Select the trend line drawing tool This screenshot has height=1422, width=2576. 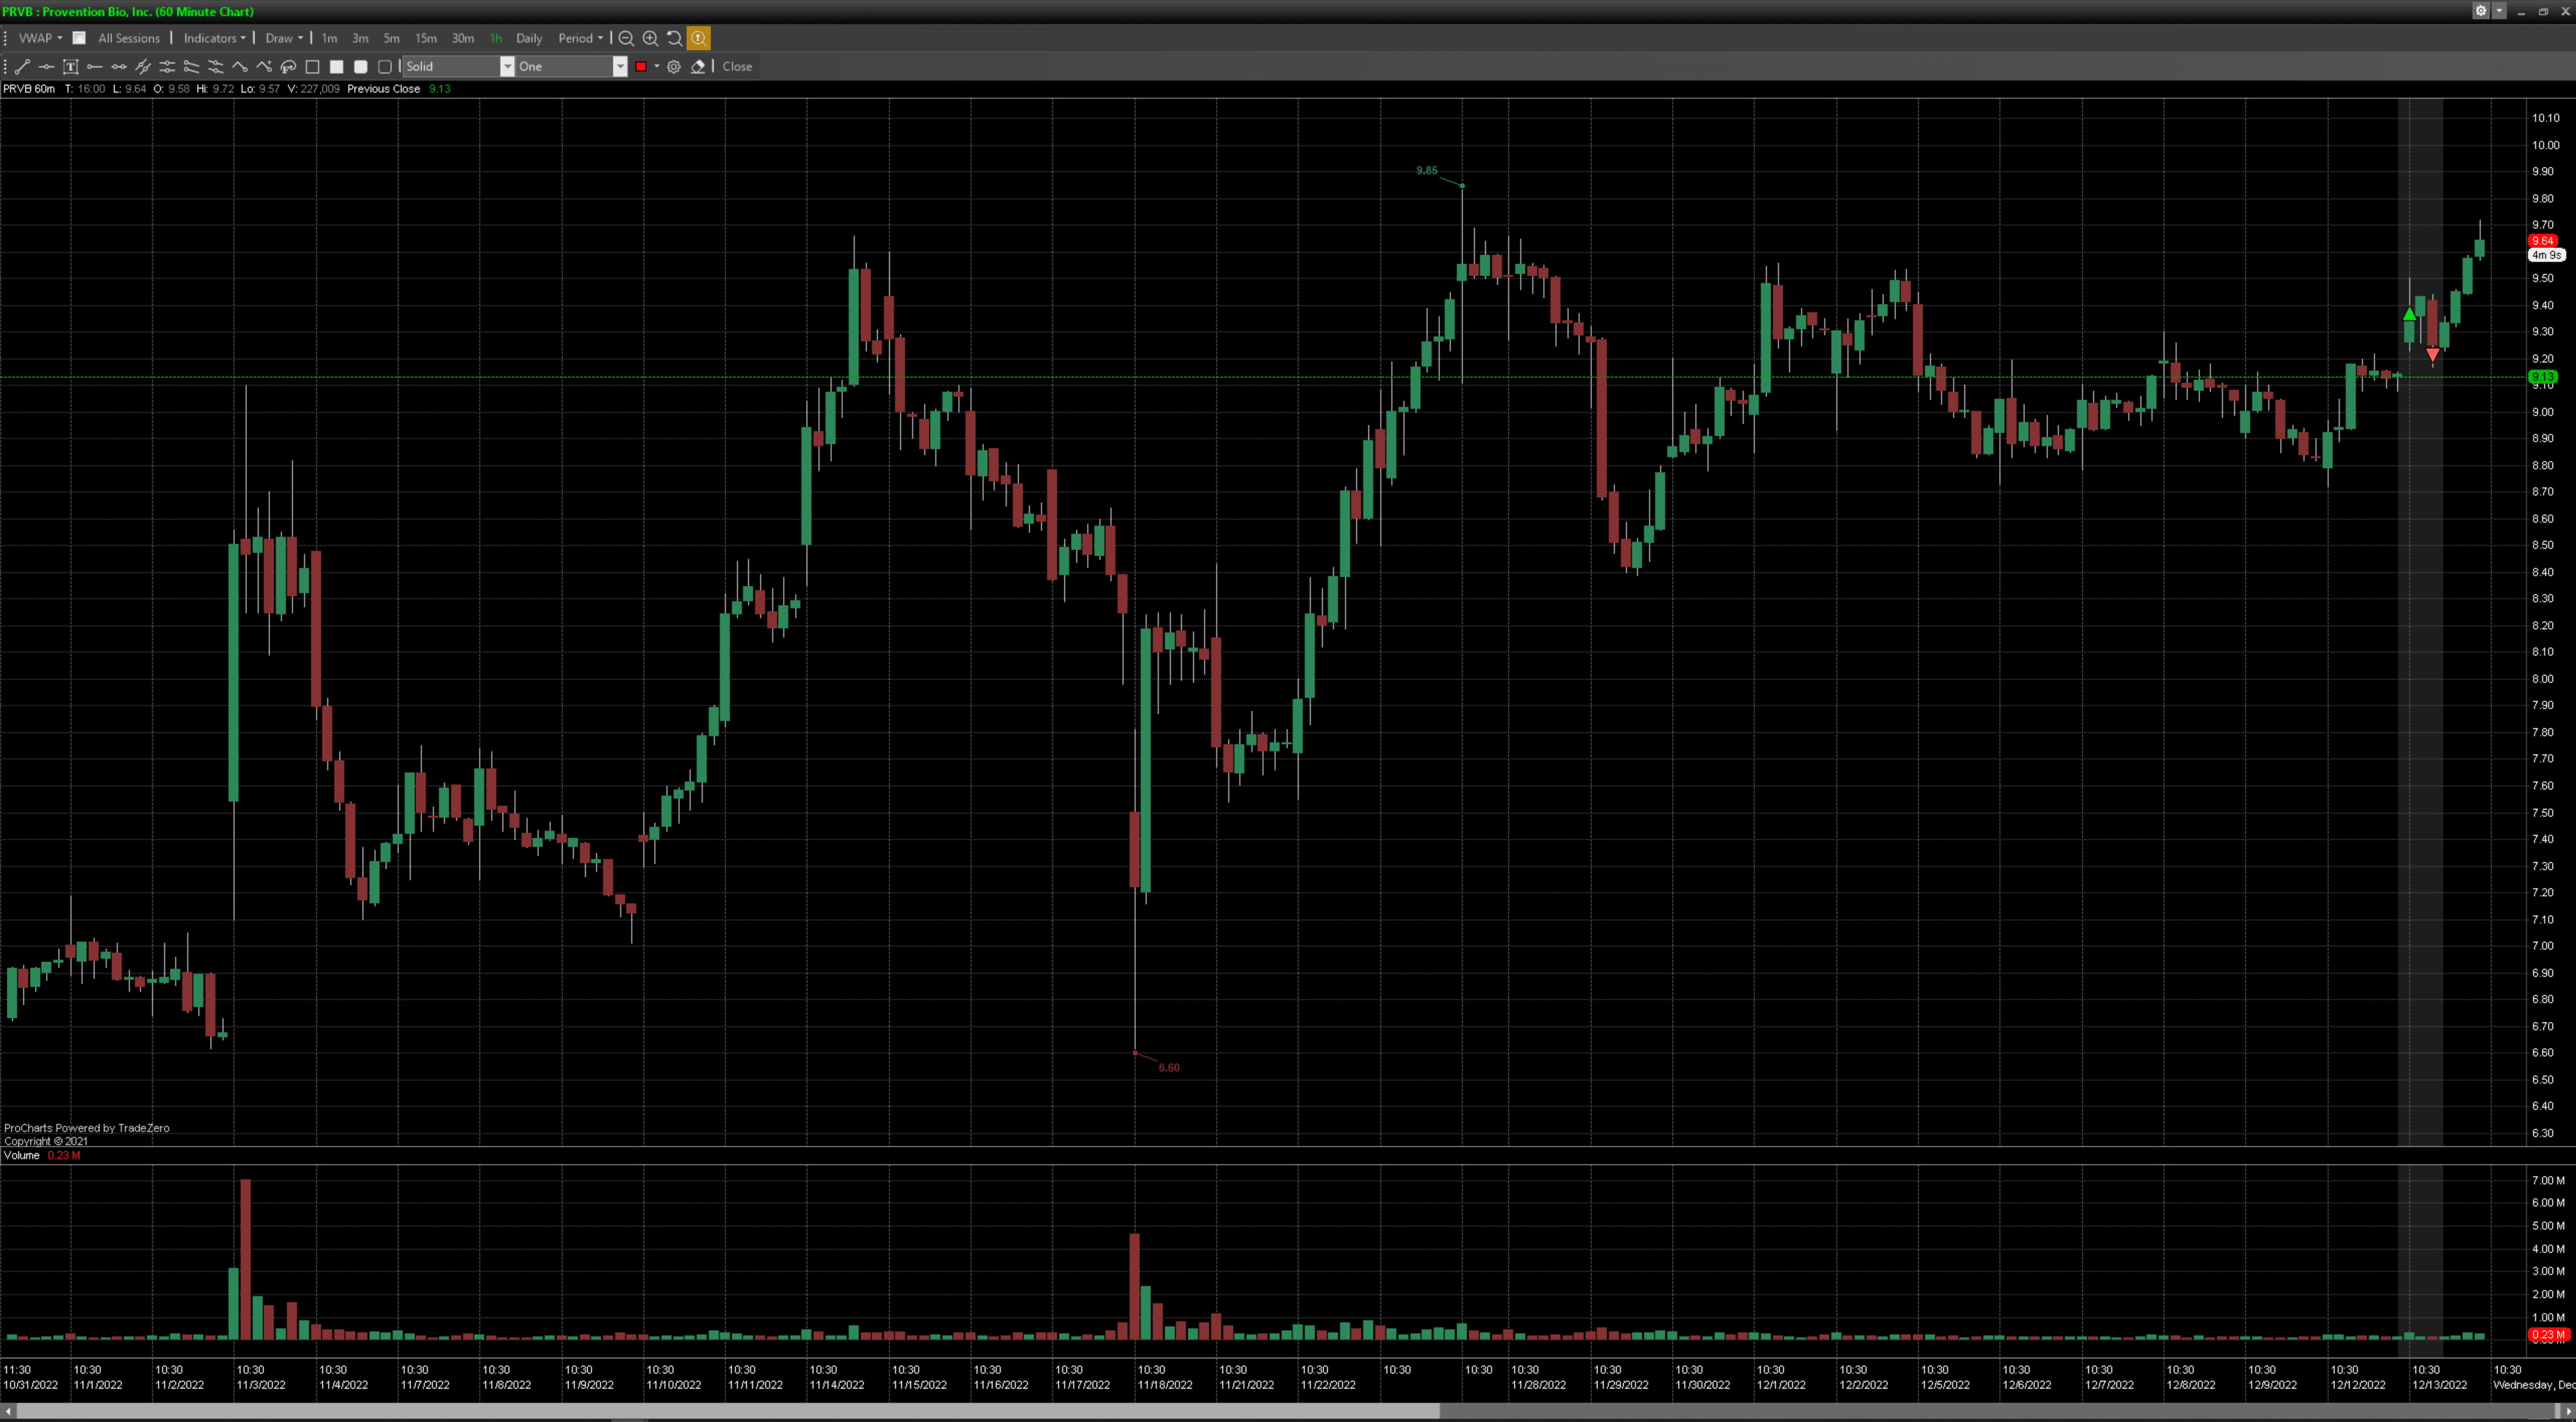pos(22,67)
